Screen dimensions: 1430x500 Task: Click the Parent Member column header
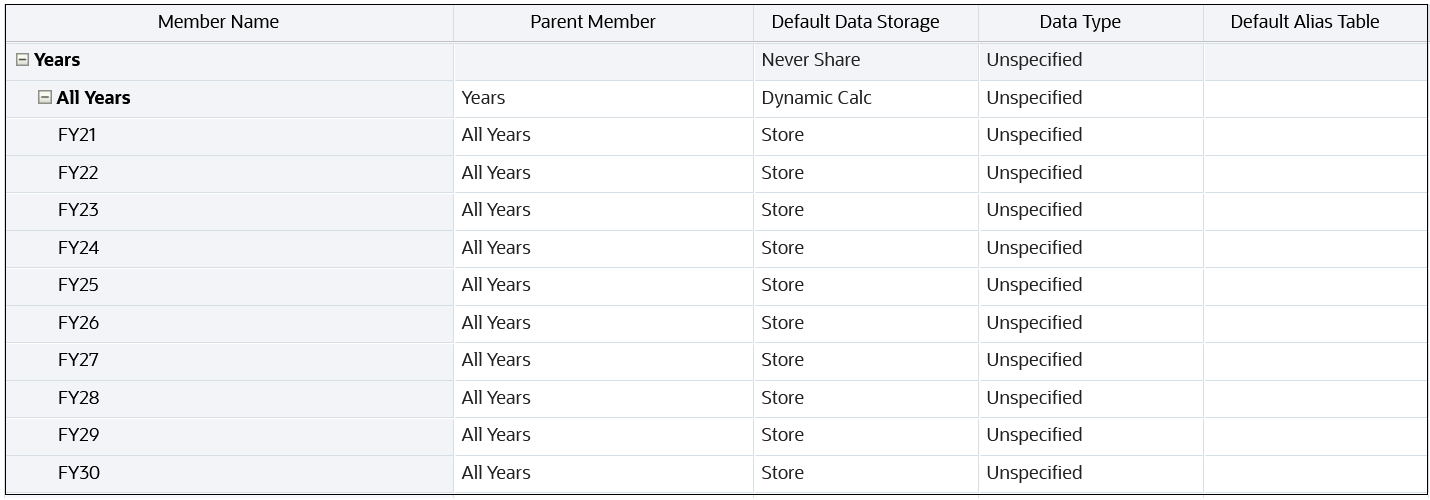[593, 22]
